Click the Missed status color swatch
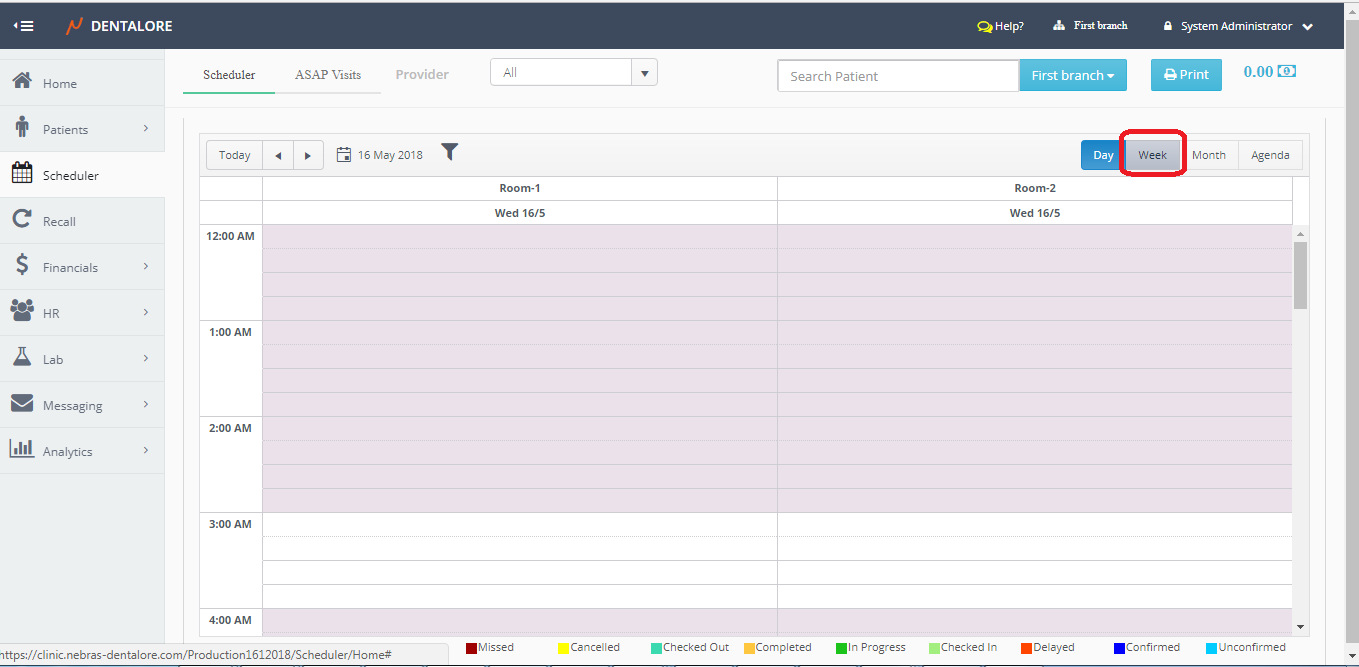1359x667 pixels. click(472, 648)
